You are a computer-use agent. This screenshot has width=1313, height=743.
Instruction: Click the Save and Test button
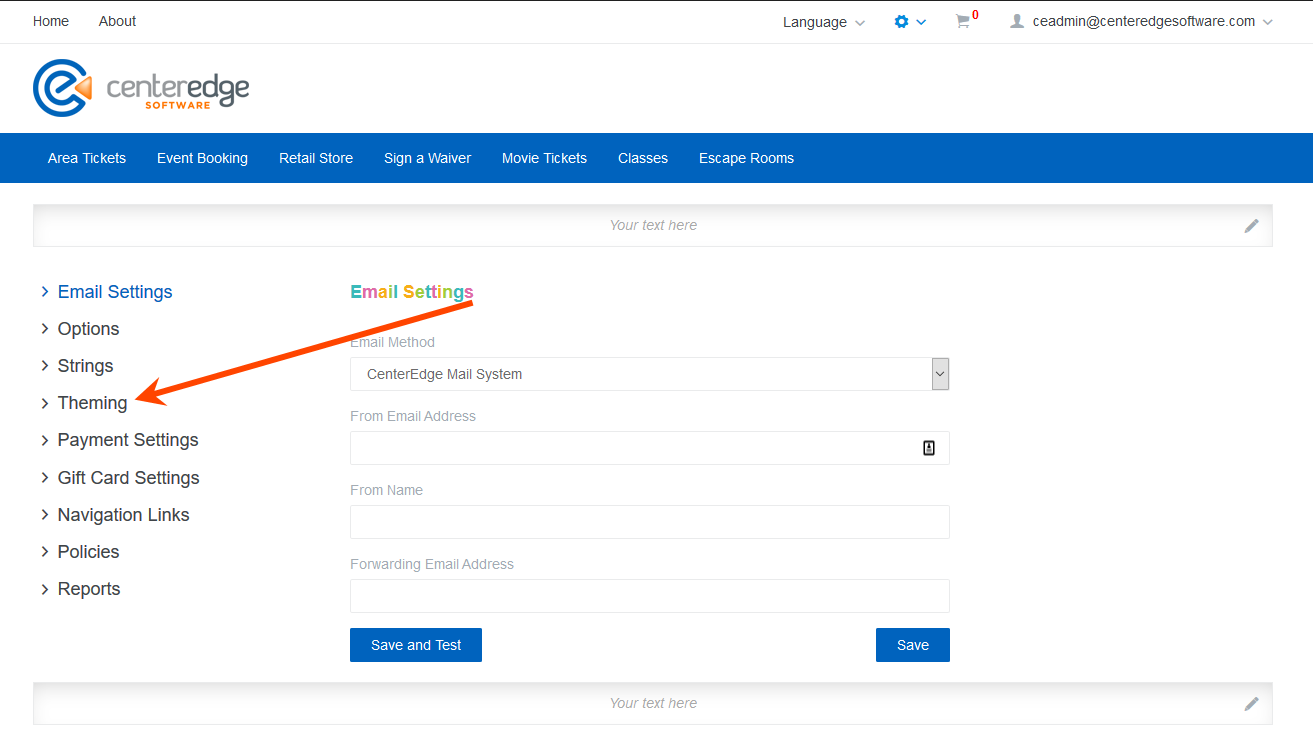[416, 645]
